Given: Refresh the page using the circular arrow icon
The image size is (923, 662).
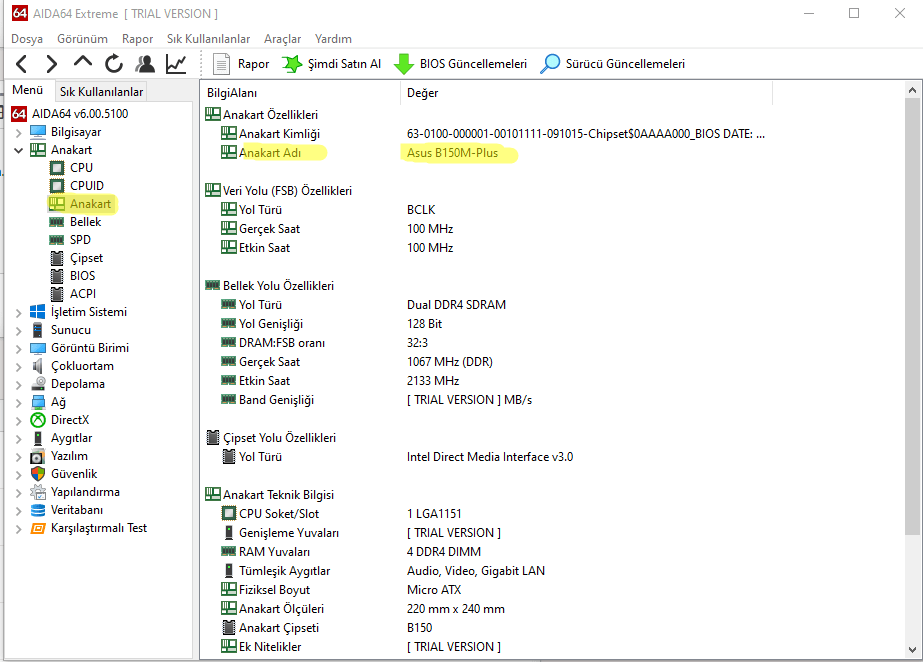Looking at the screenshot, I should pyautogui.click(x=114, y=64).
